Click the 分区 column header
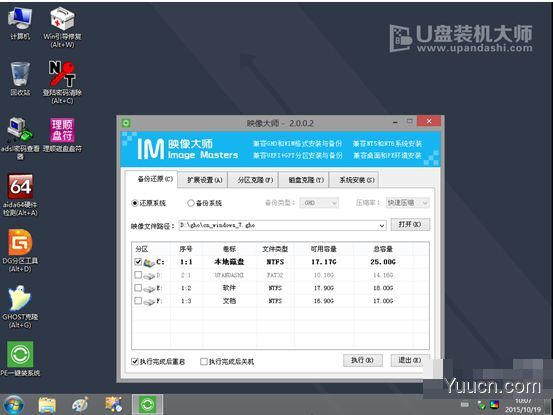Viewport: 553px width, 415px height. click(x=151, y=249)
